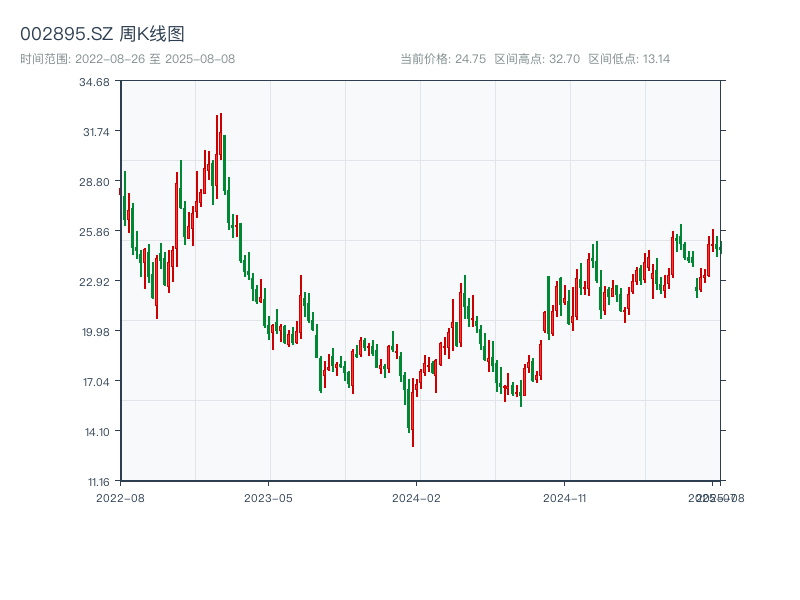Viewport: 800px width, 600px height.
Task: Click y-axis label 25.86
Action: tap(94, 232)
